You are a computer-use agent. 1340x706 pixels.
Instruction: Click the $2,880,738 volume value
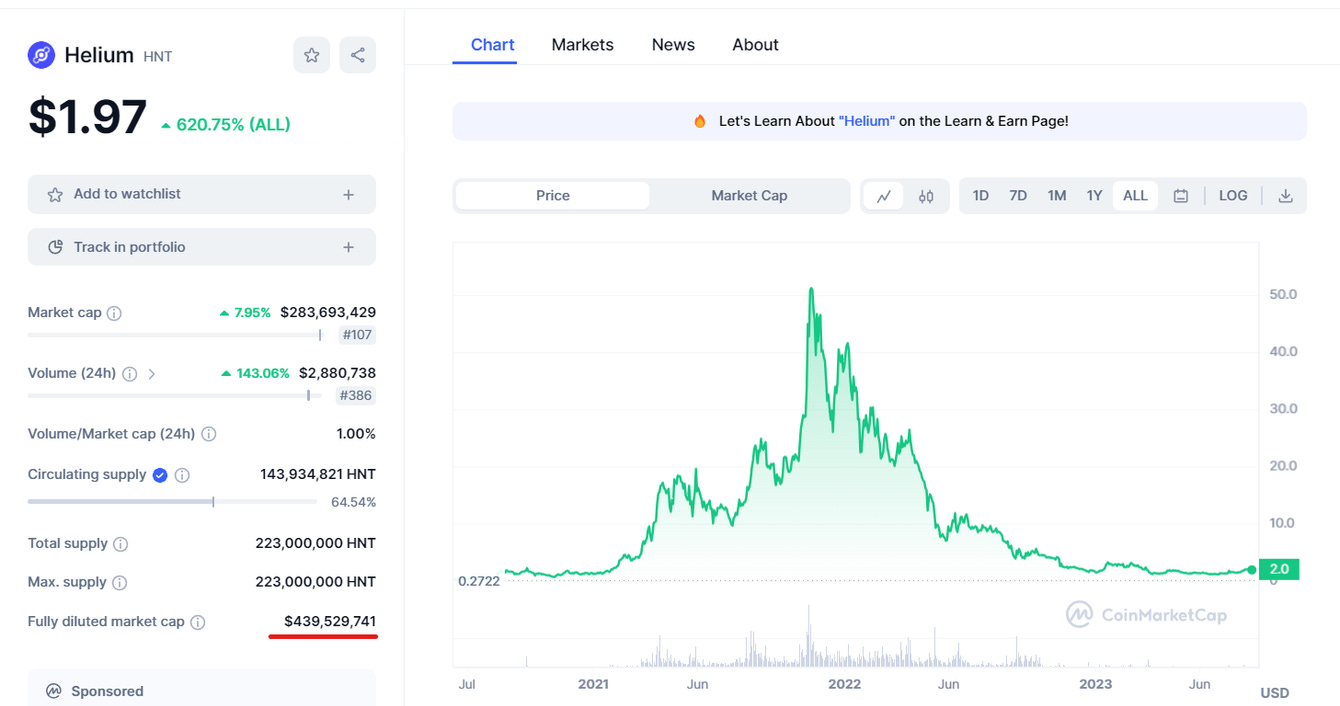tap(337, 374)
